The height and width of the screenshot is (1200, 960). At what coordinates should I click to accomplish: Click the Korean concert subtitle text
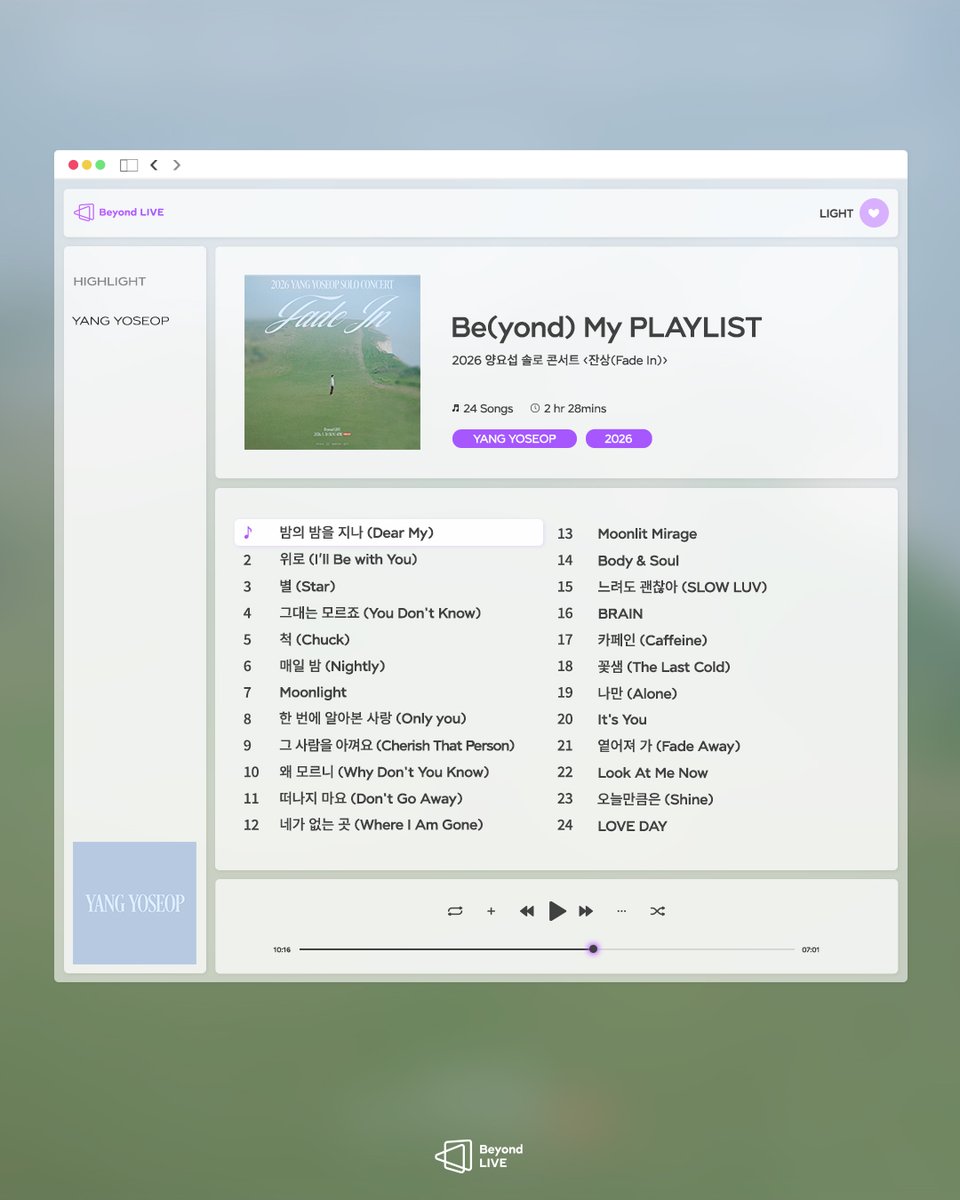(559, 360)
